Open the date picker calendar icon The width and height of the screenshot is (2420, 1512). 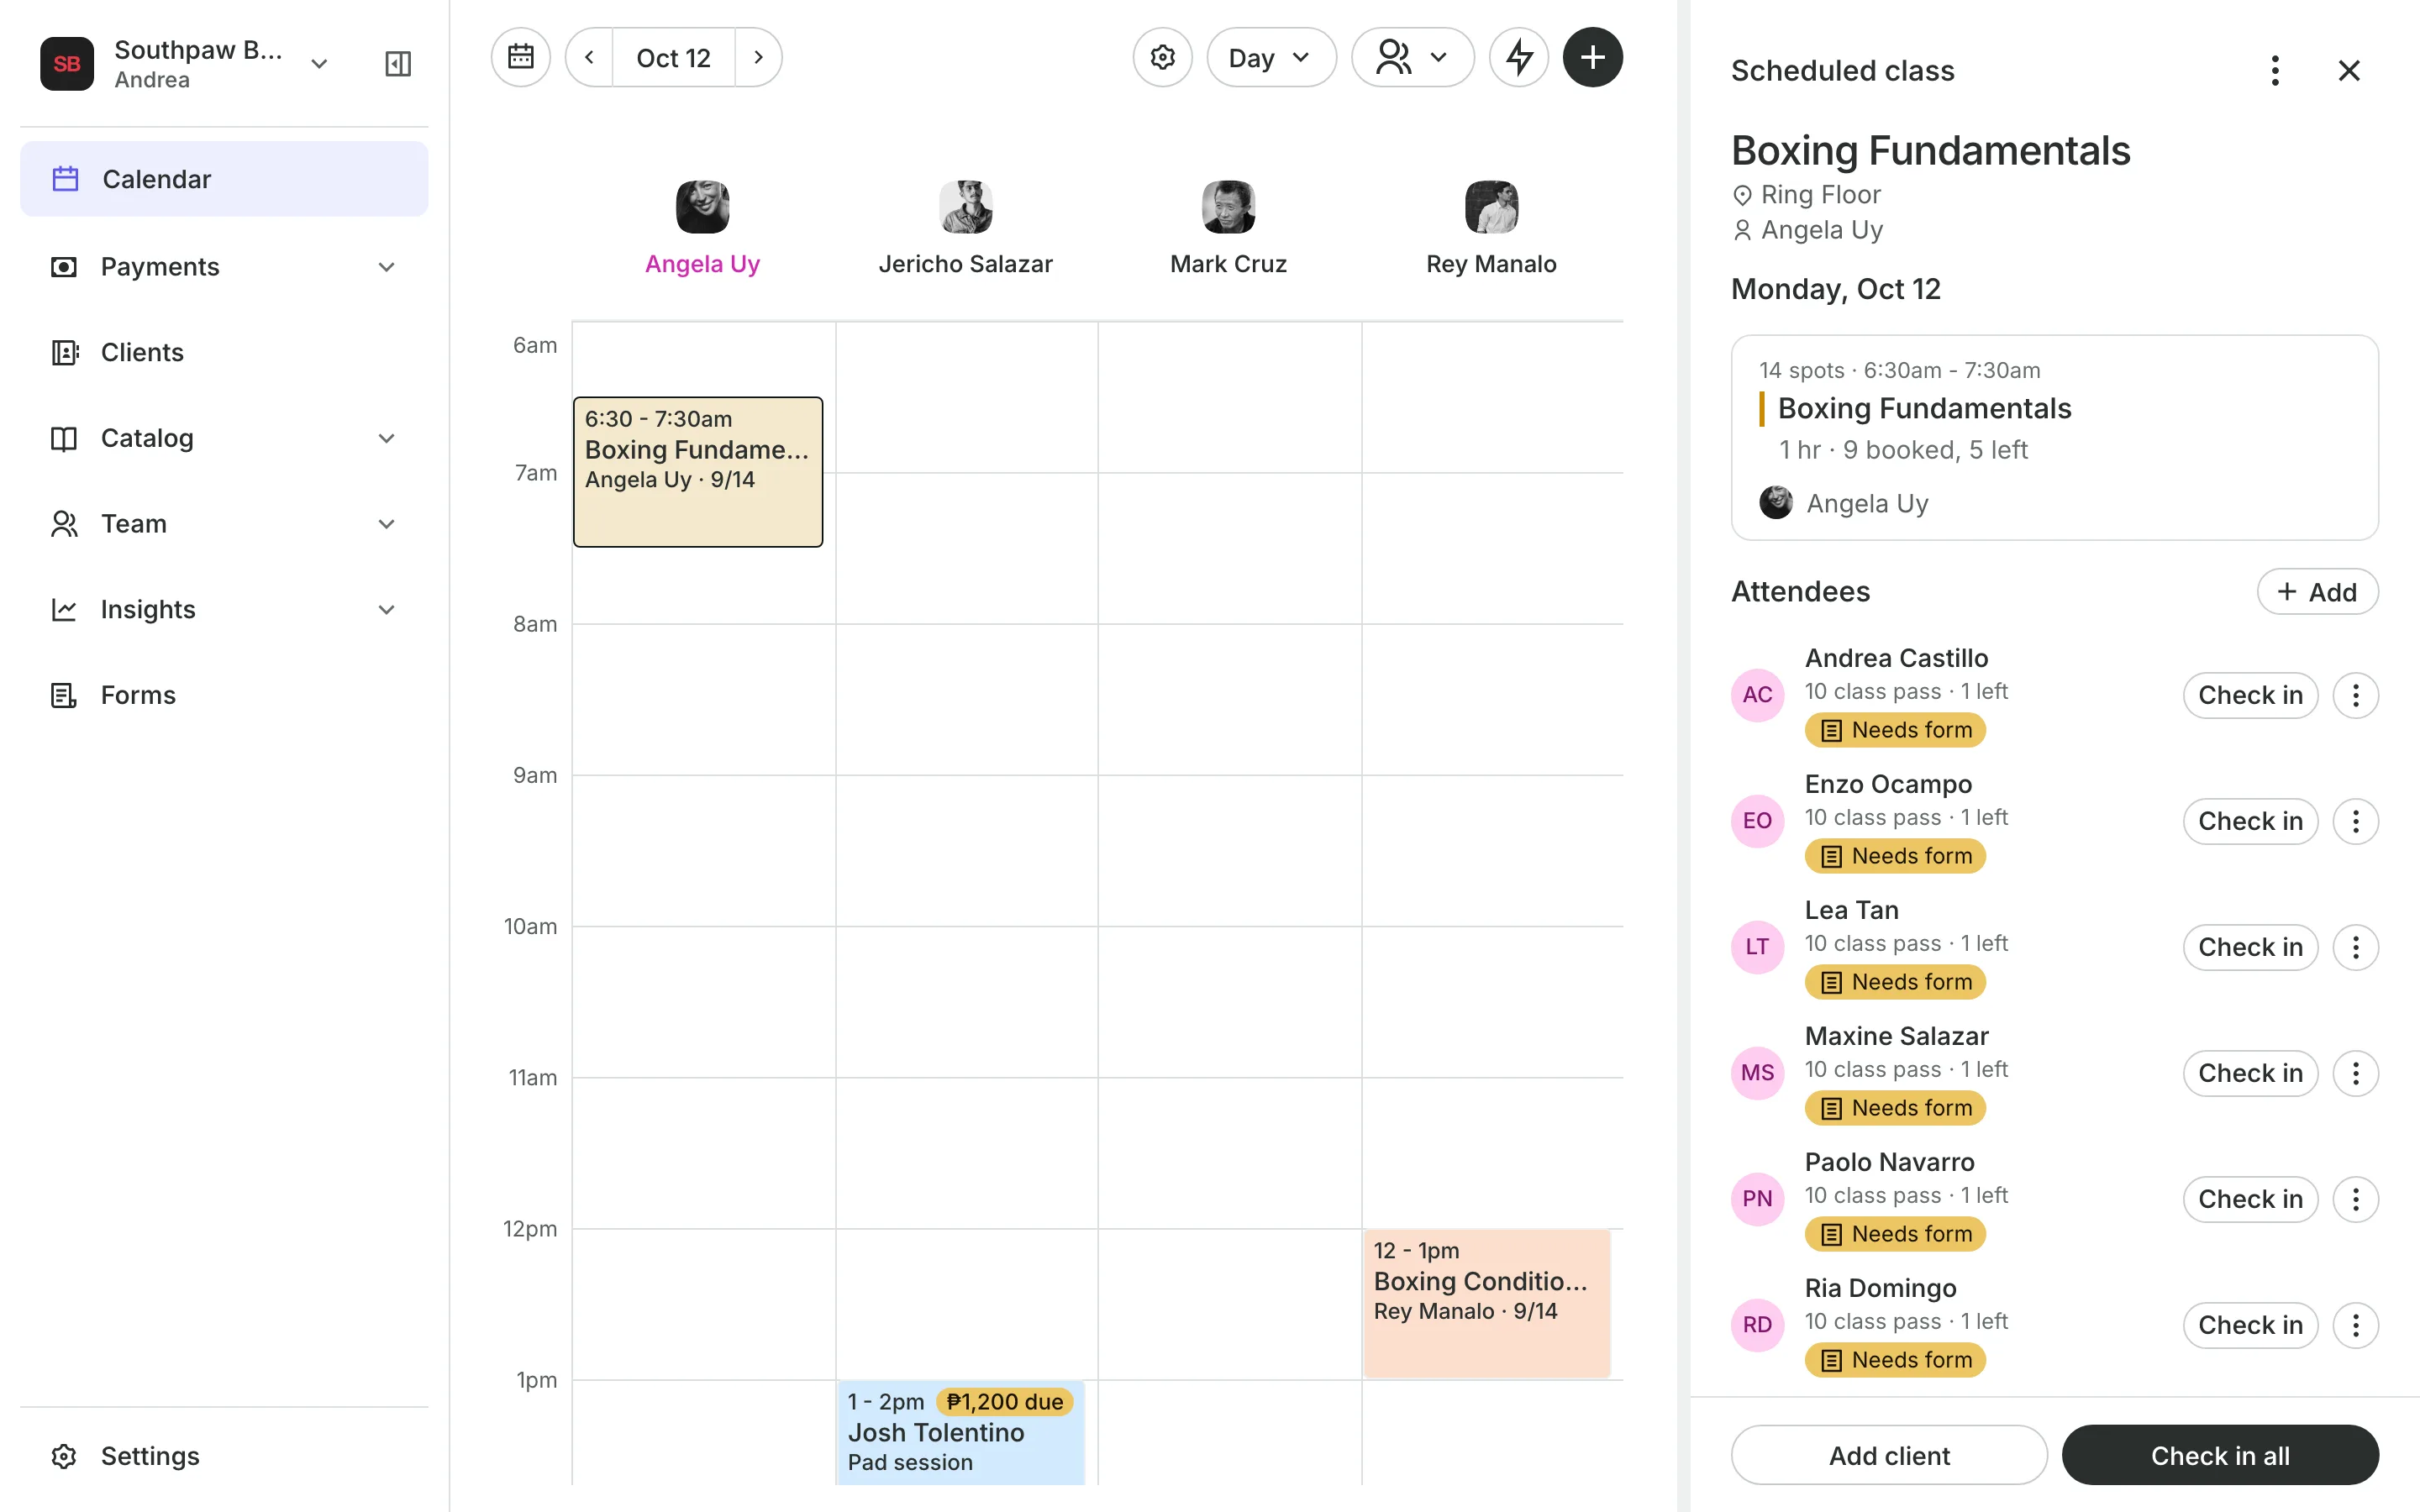(x=520, y=57)
